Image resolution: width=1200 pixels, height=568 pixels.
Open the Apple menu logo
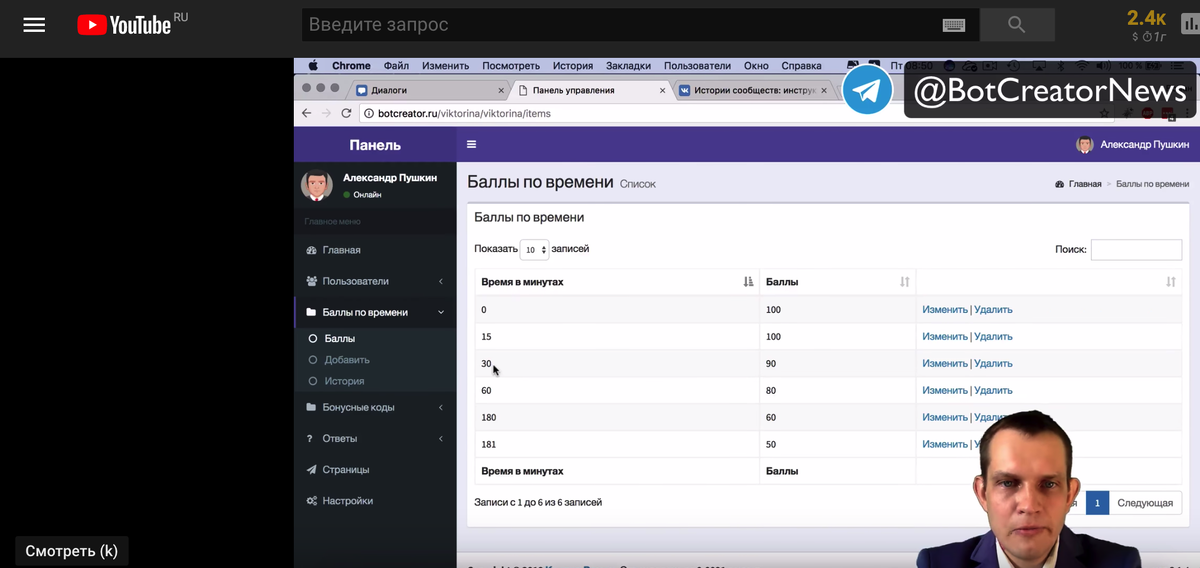(x=313, y=66)
